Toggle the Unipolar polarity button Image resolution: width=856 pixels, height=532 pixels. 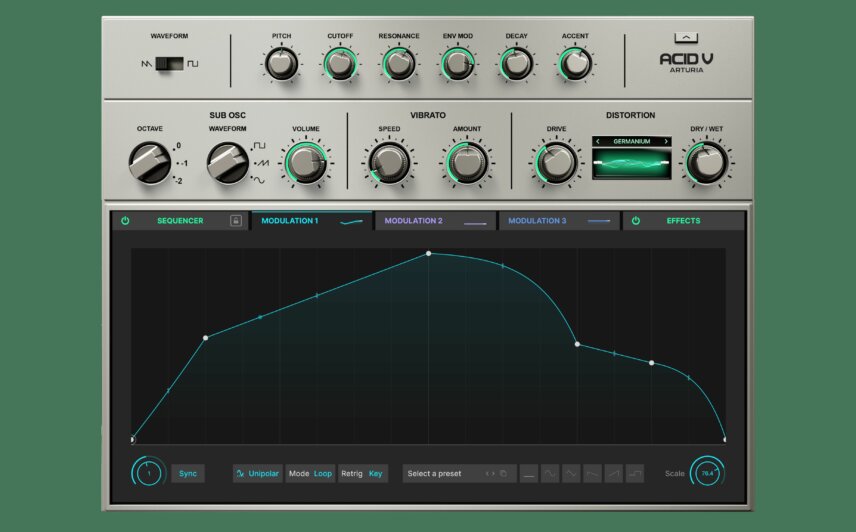tap(257, 474)
